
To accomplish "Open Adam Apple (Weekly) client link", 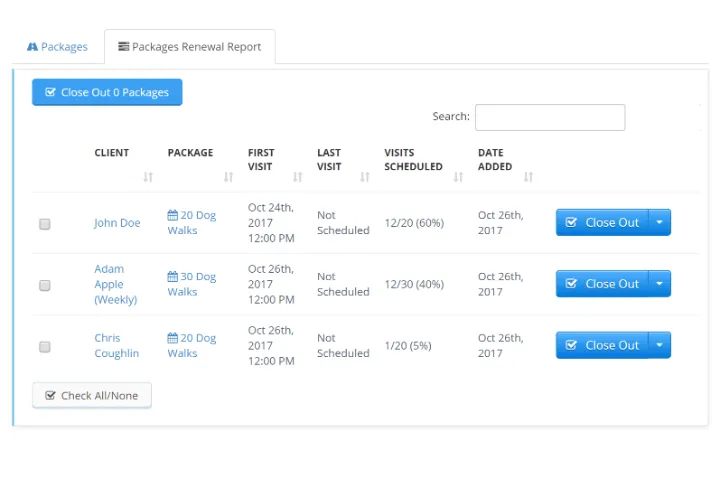I will coord(116,284).
